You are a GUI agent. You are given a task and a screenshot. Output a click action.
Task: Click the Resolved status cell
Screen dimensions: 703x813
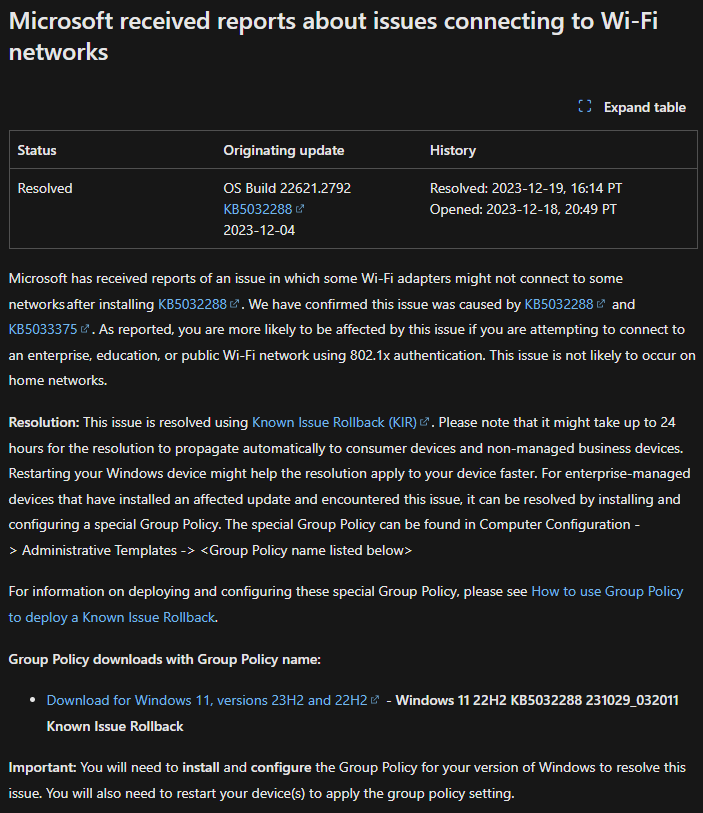(45, 188)
